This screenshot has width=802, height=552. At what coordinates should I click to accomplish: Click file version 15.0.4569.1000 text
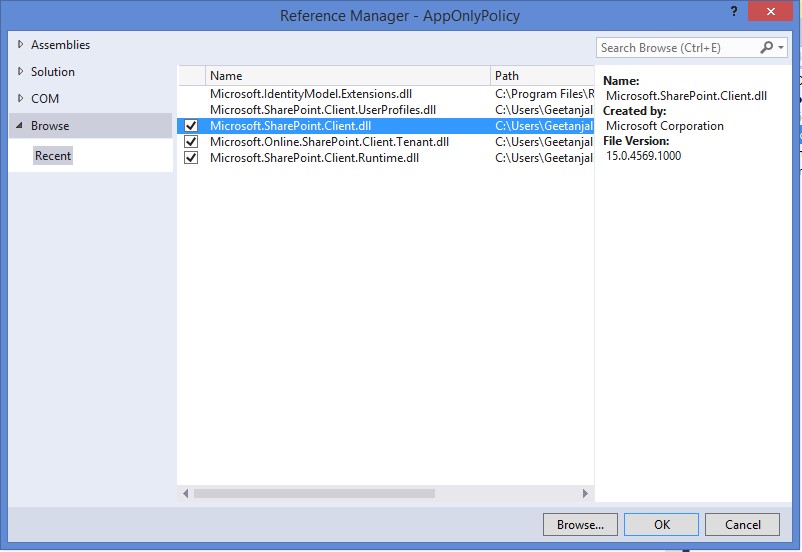(643, 156)
